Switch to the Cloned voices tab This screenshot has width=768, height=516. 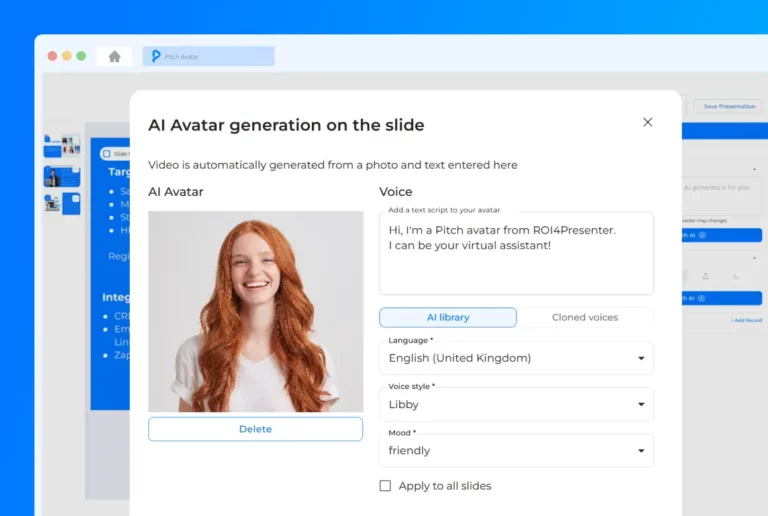point(585,317)
